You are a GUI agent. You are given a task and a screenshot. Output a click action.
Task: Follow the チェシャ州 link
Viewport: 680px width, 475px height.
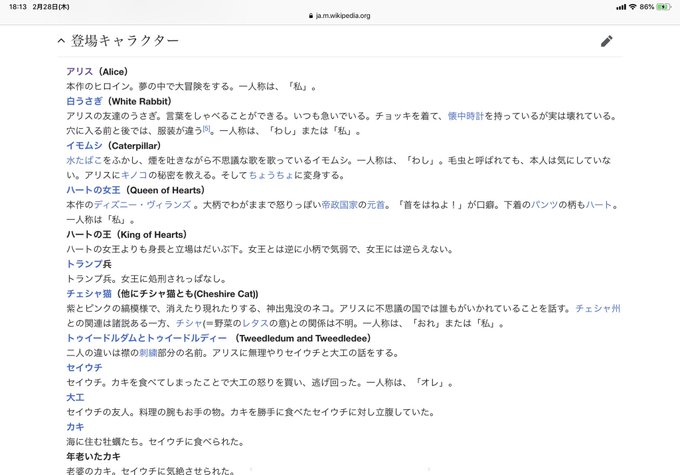click(x=598, y=308)
